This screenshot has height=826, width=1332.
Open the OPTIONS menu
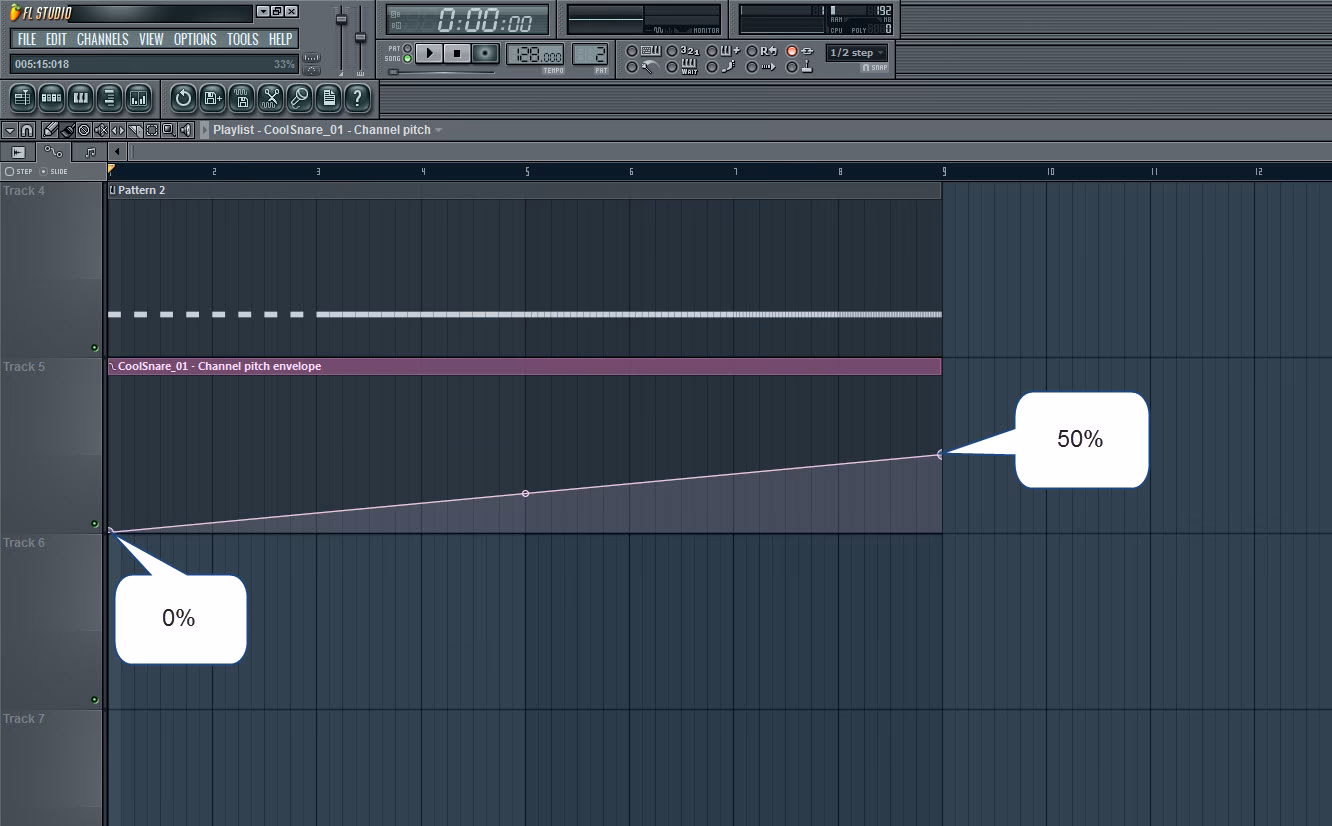194,39
